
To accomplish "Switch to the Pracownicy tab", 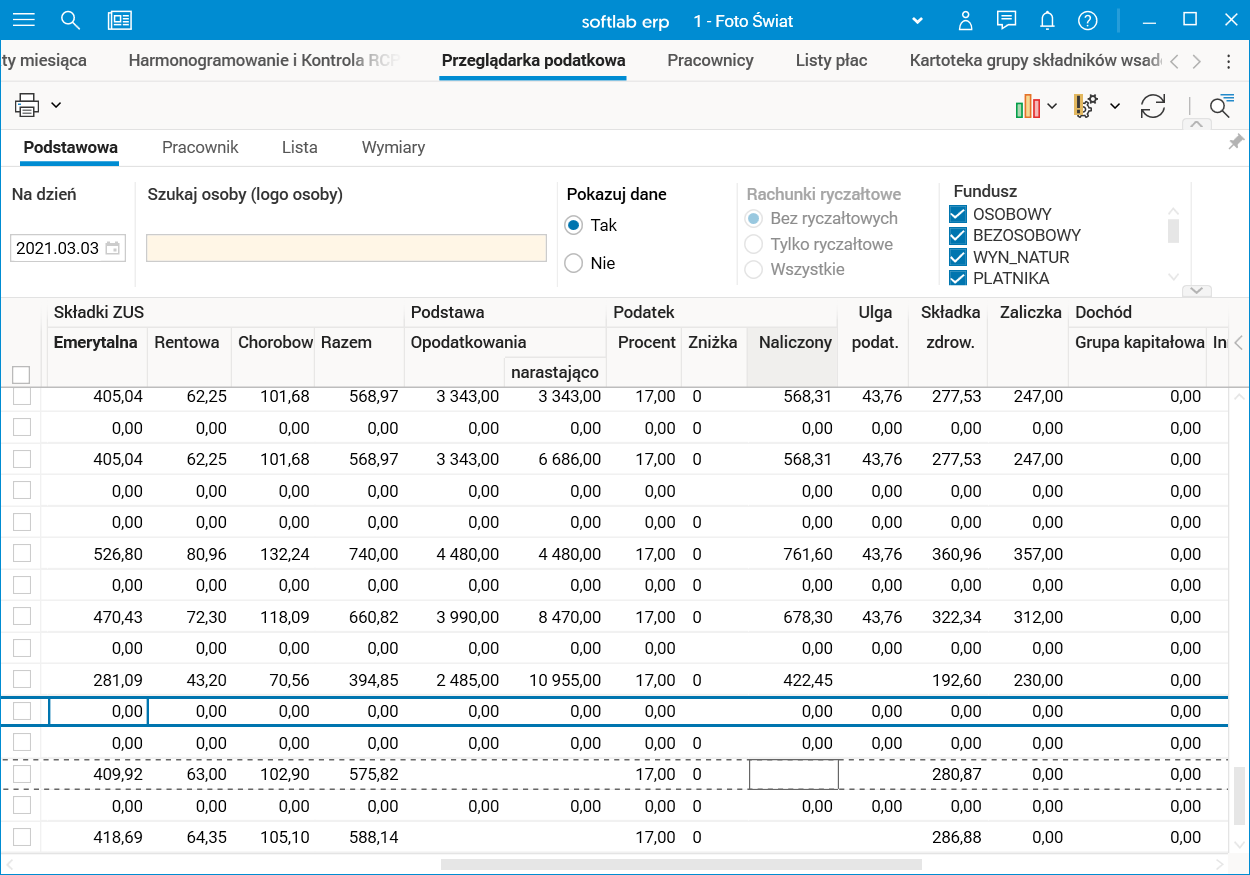I will (710, 60).
